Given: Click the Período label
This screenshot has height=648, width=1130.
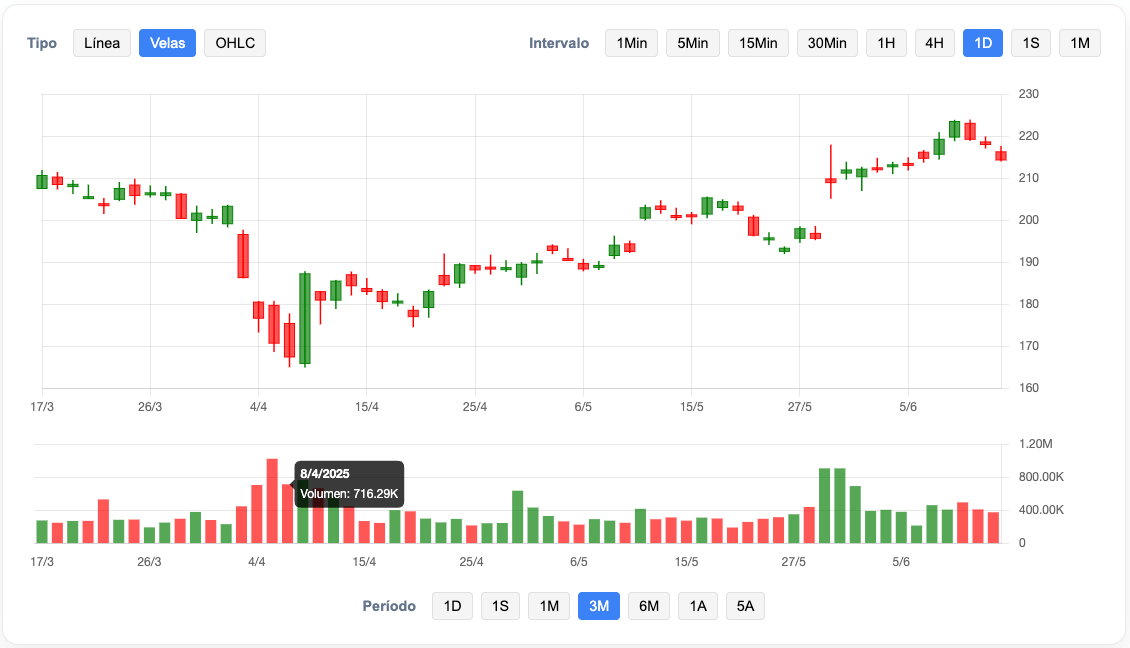Looking at the screenshot, I should coord(389,606).
